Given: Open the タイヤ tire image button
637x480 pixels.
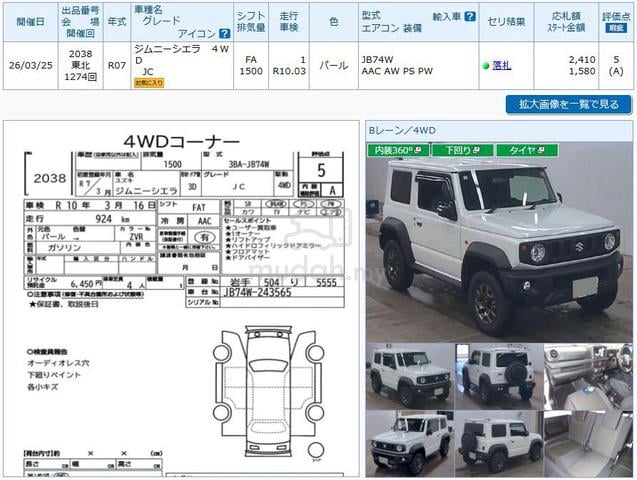Looking at the screenshot, I should 527,150.
